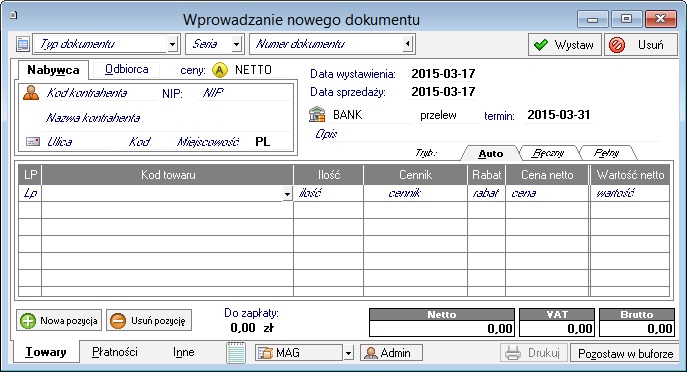The width and height of the screenshot is (687, 372).
Task: Open the Towary bottom tab
Action: 46,352
